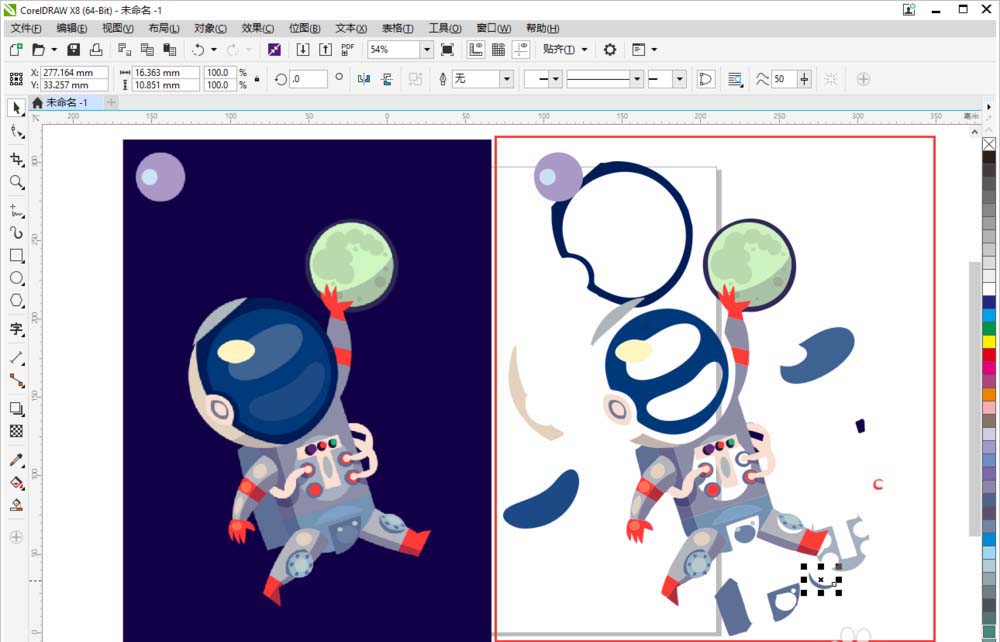Click the Publish to PDF icon
Image resolution: width=1000 pixels, height=642 pixels.
(347, 49)
